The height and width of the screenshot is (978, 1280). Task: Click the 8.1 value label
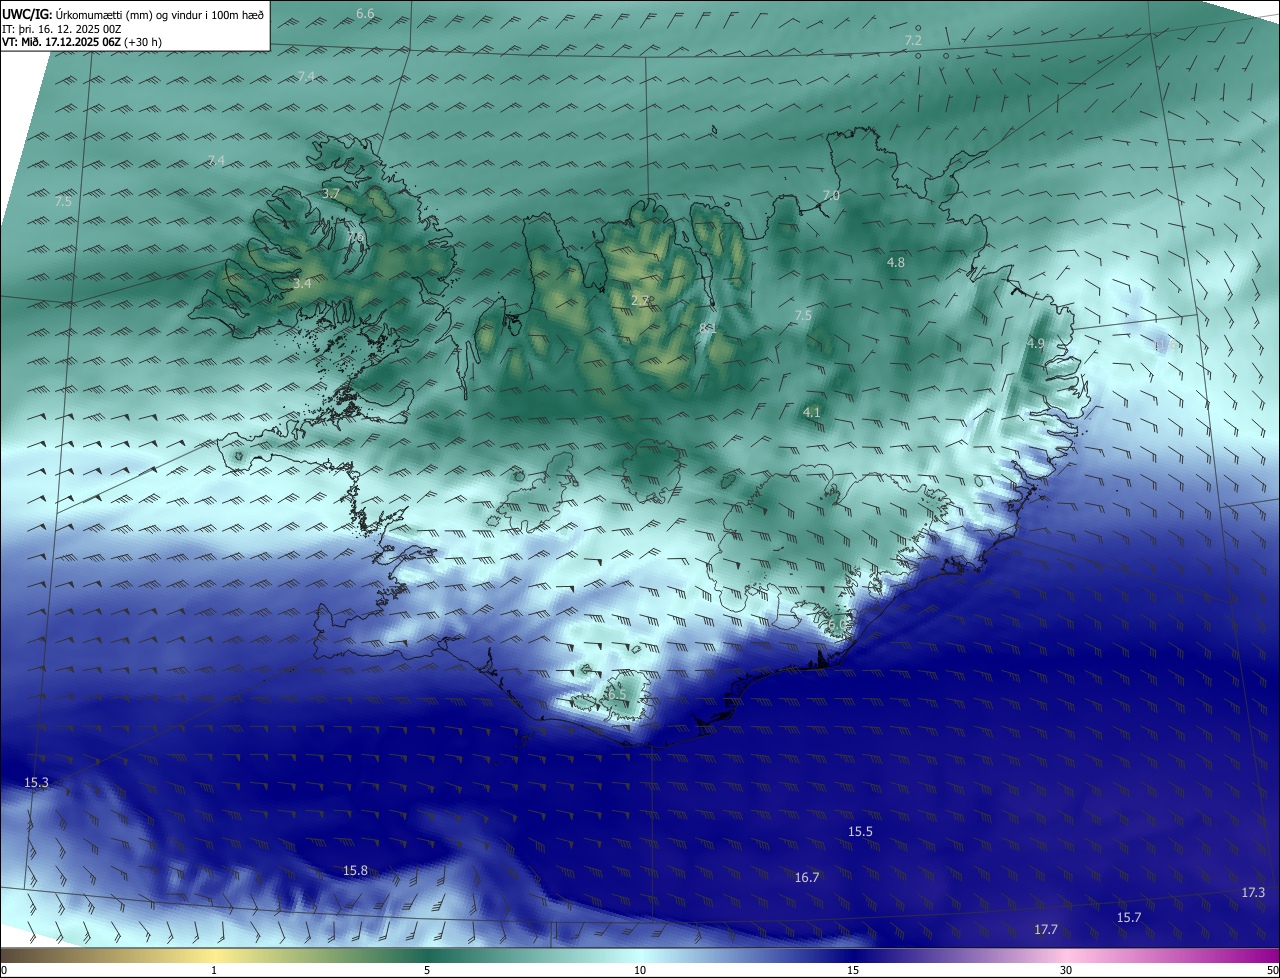(708, 327)
